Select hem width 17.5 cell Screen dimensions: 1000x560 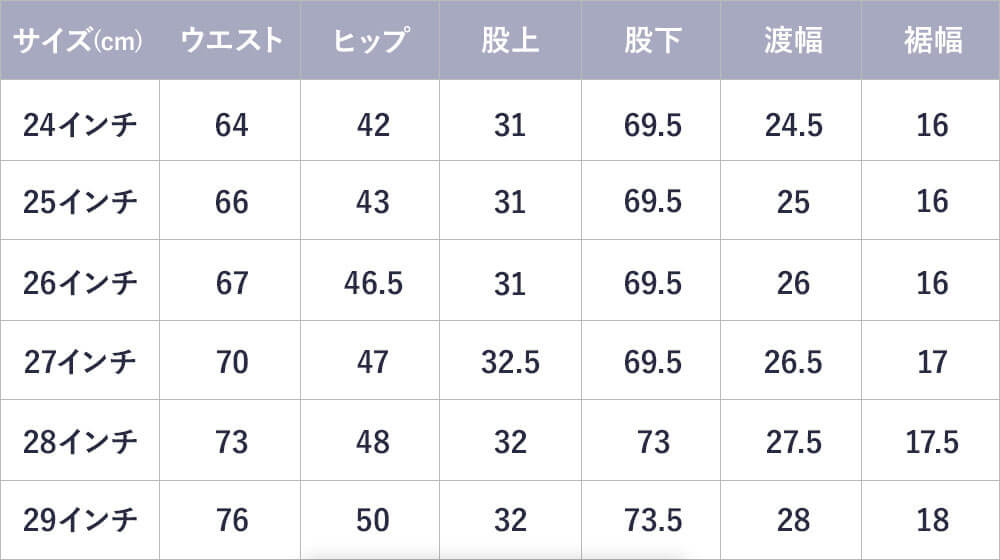pyautogui.click(x=932, y=442)
